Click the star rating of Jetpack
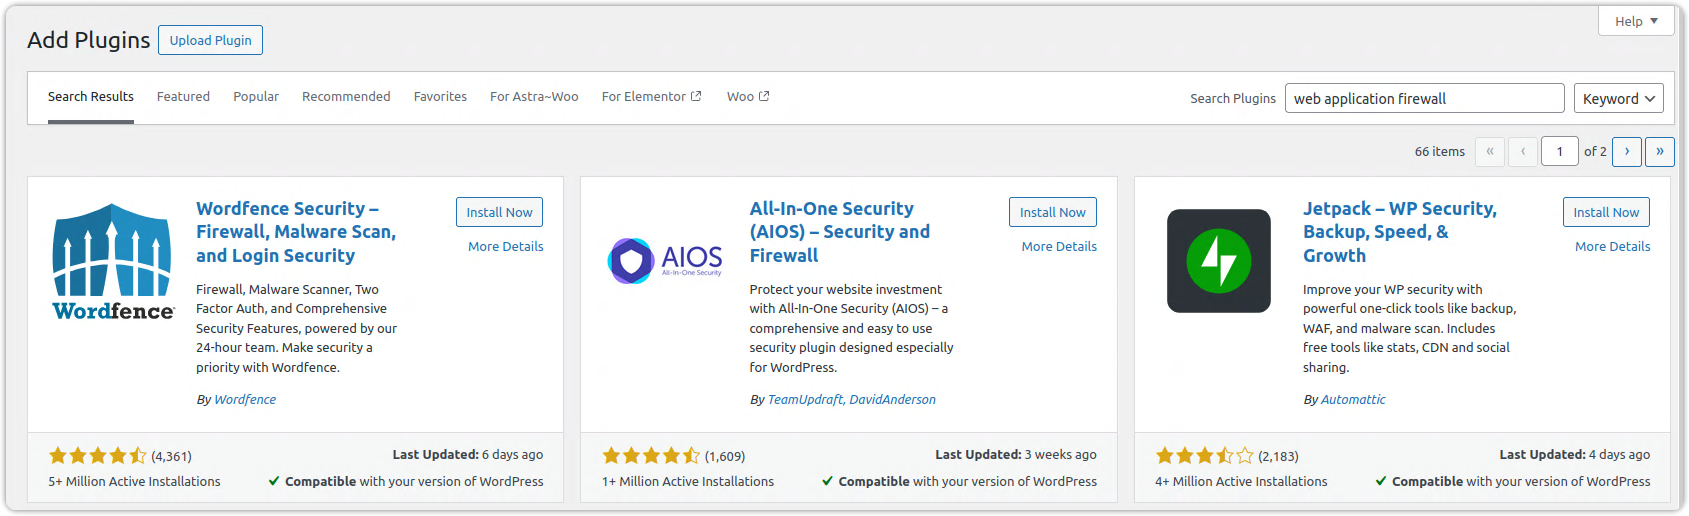Image resolution: width=1689 pixels, height=516 pixels. (1205, 456)
